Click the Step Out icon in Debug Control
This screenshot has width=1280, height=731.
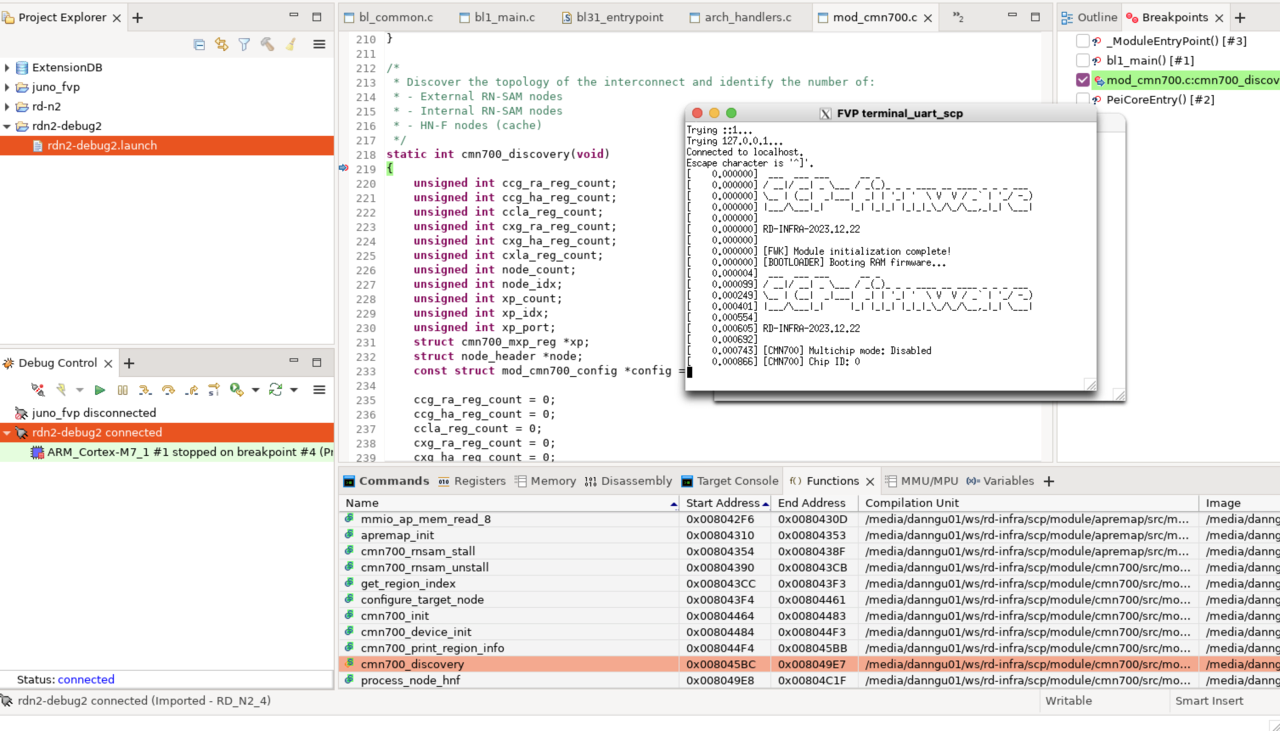click(x=191, y=390)
